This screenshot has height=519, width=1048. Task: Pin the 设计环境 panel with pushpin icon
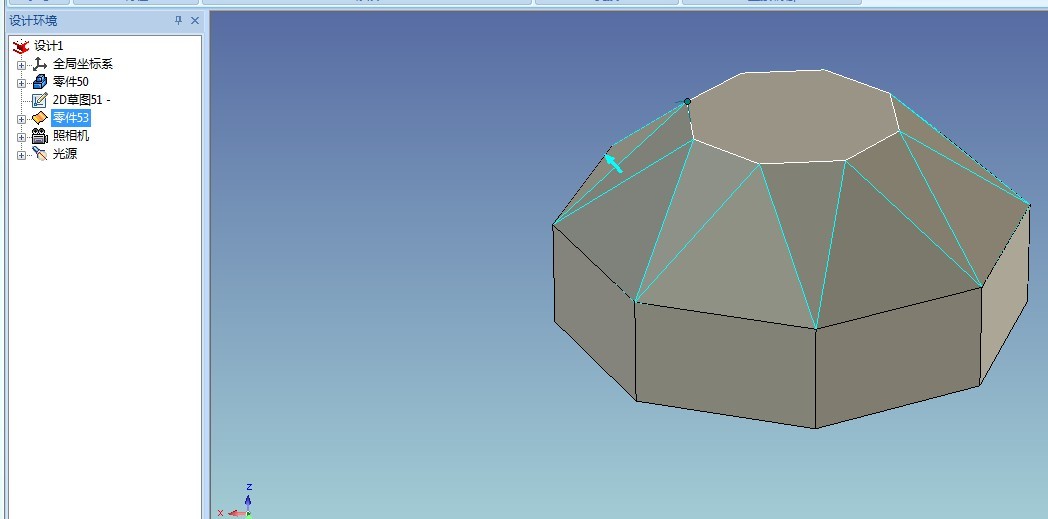pyautogui.click(x=178, y=20)
